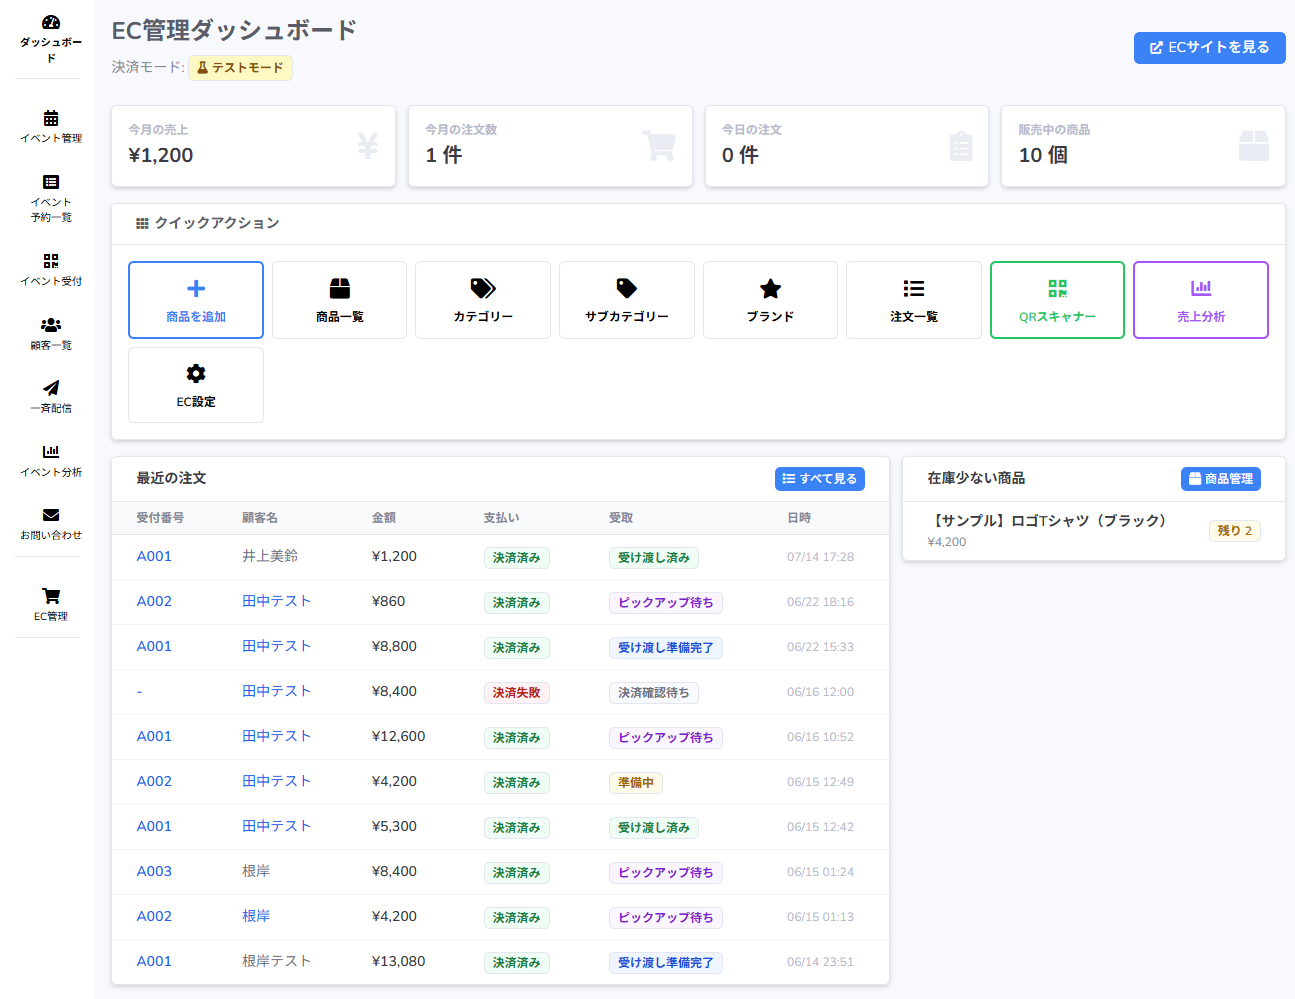
Task: Open customer 田中テスト in ¥860 row
Action: point(277,601)
